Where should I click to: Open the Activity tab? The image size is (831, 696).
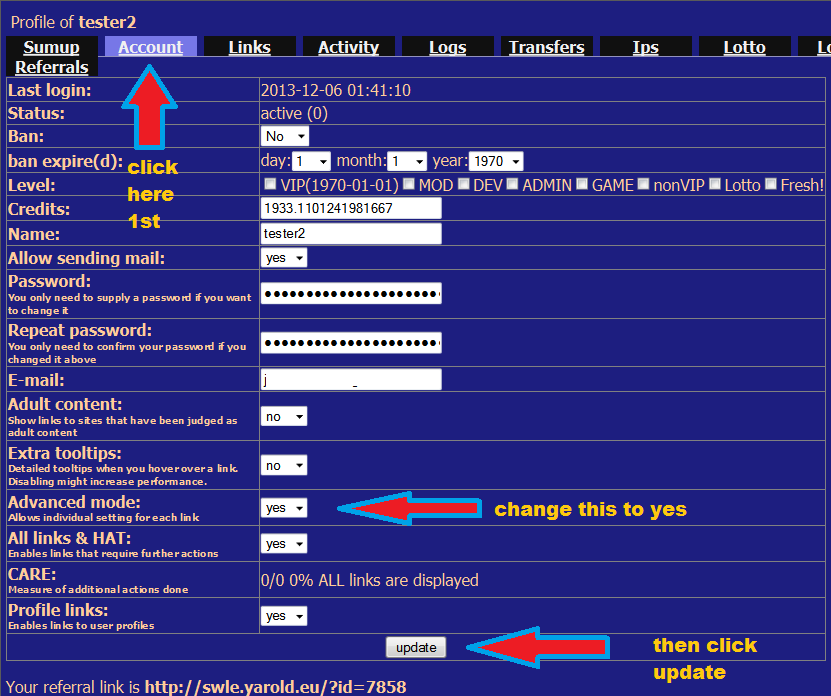pyautogui.click(x=348, y=47)
